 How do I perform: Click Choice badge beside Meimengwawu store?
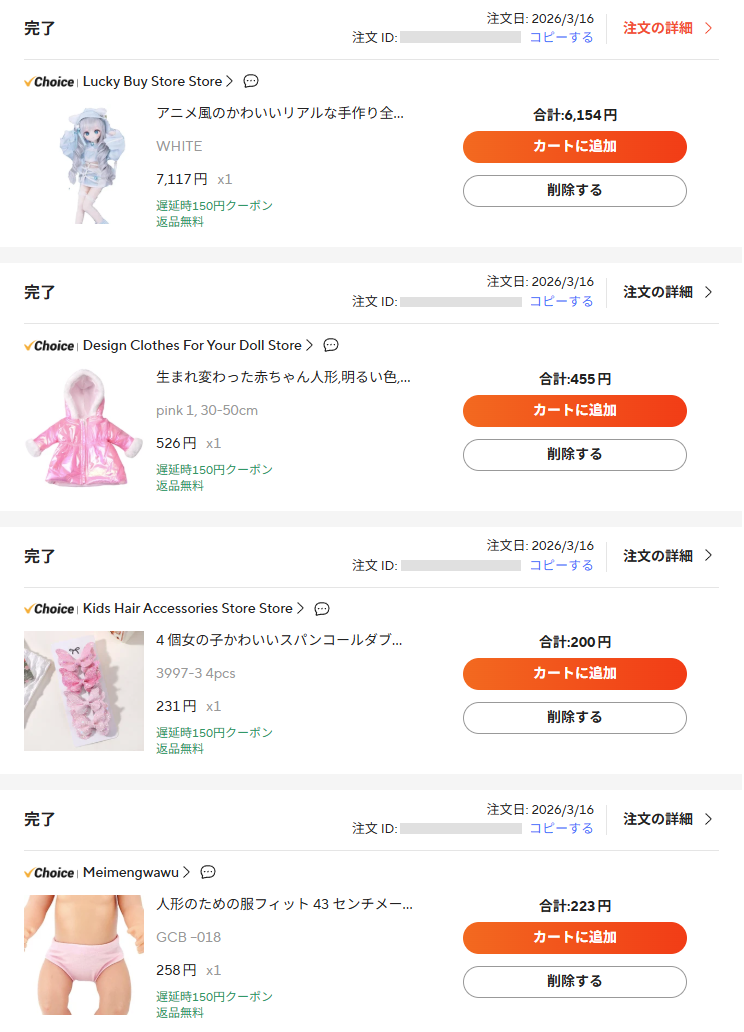(49, 873)
